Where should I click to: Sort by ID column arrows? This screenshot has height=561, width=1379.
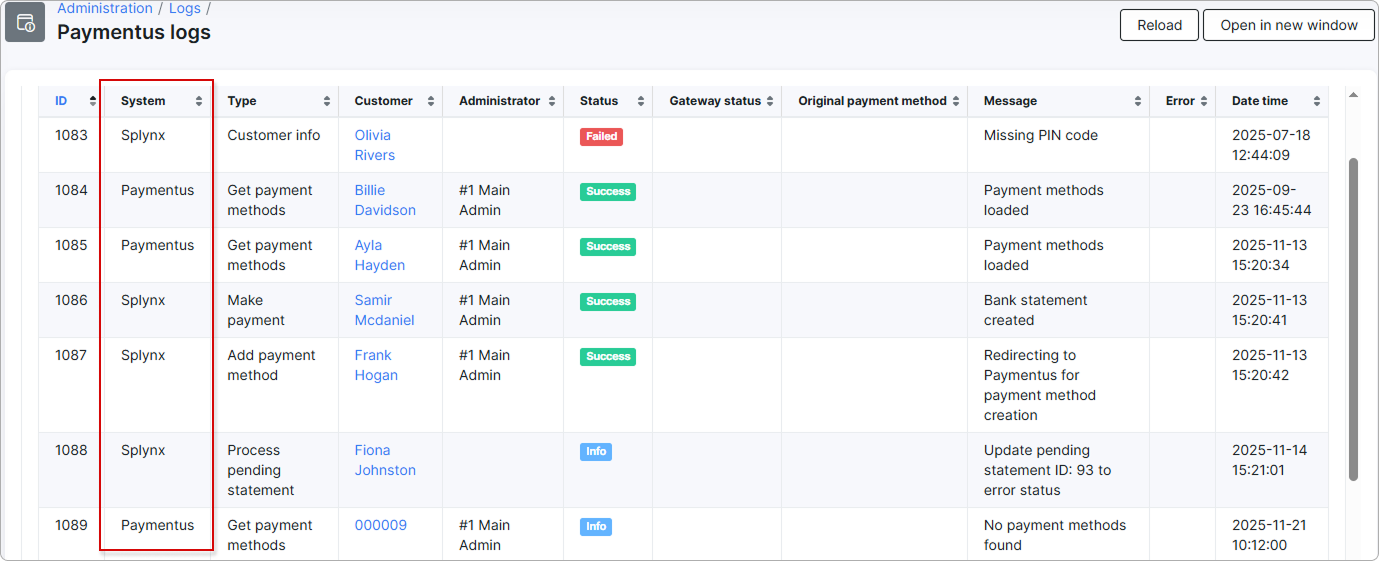(x=93, y=101)
